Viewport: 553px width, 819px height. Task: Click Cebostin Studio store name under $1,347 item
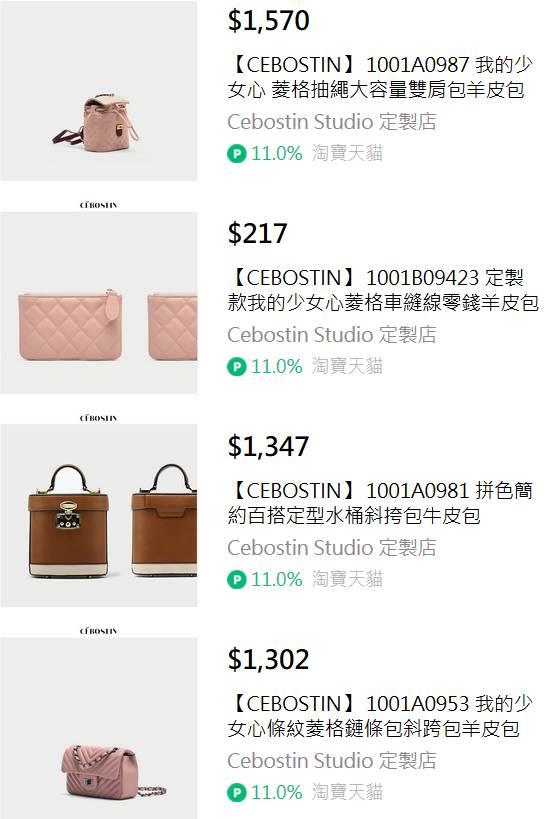[332, 548]
